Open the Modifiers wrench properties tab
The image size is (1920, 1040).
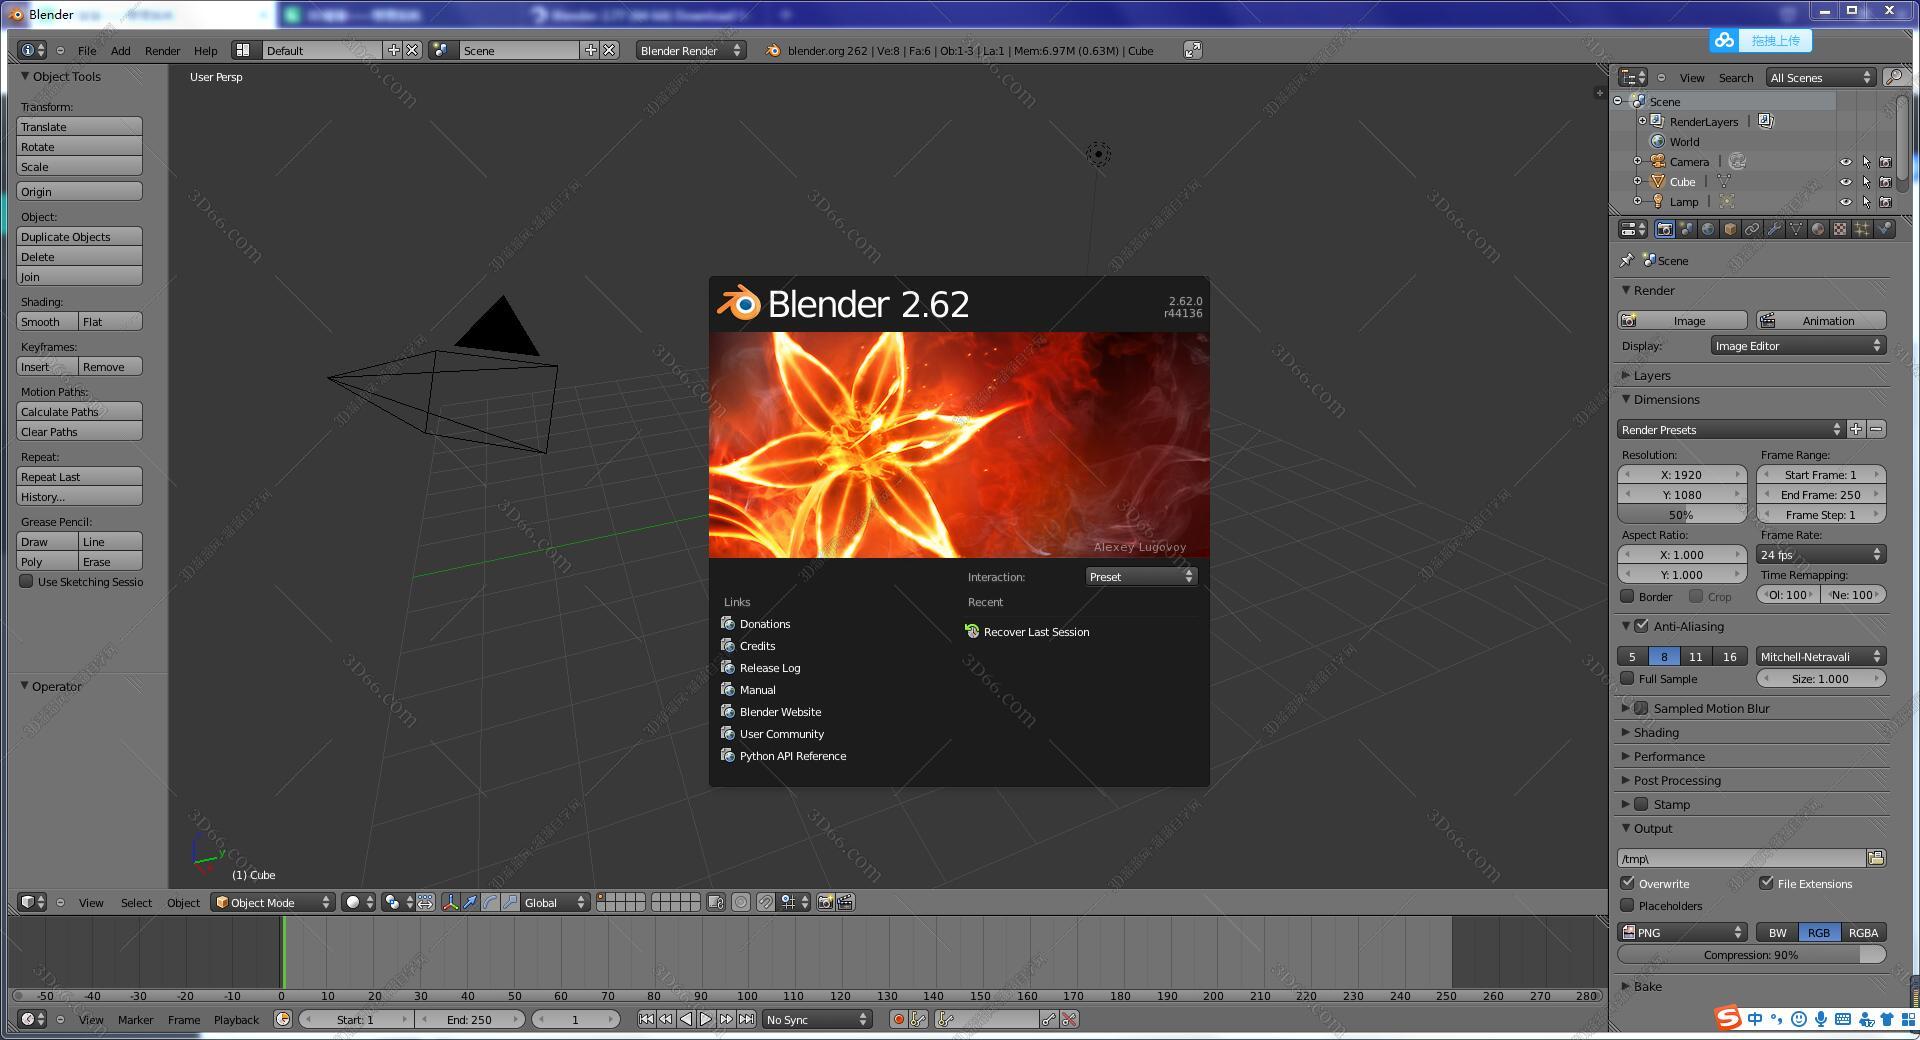(x=1774, y=229)
